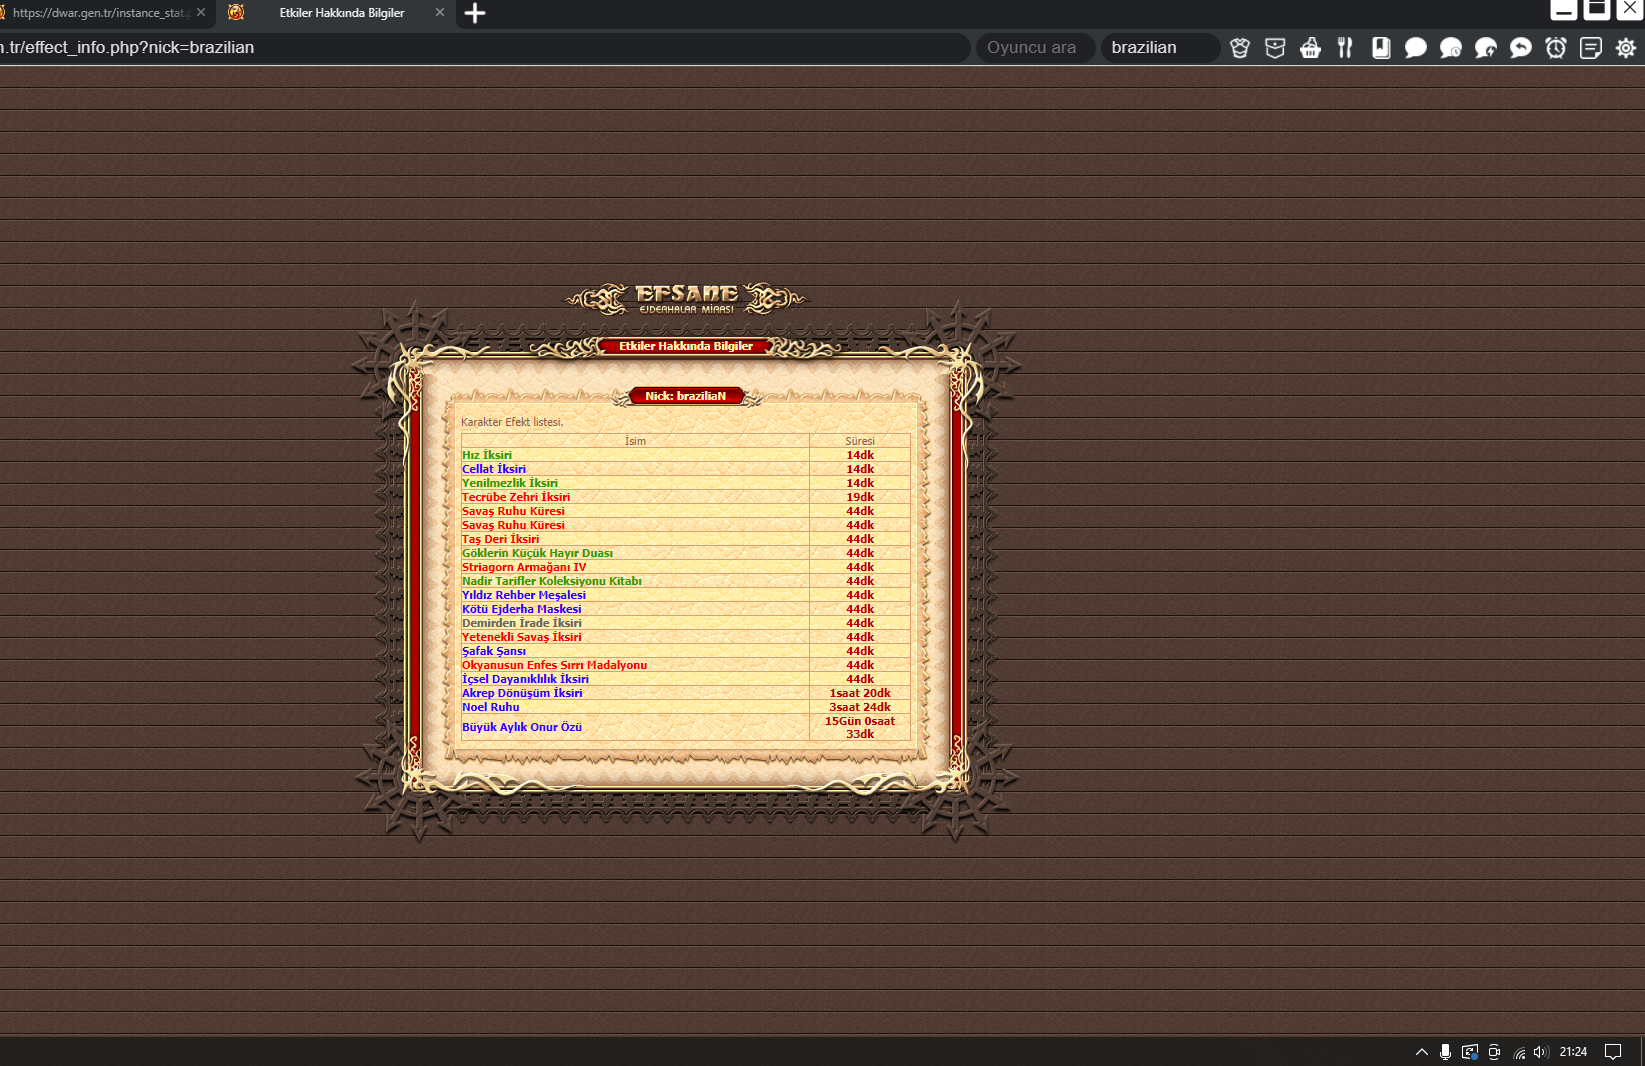
Task: Click the Yetenekli Savaş İksiri entry
Action: tap(521, 637)
